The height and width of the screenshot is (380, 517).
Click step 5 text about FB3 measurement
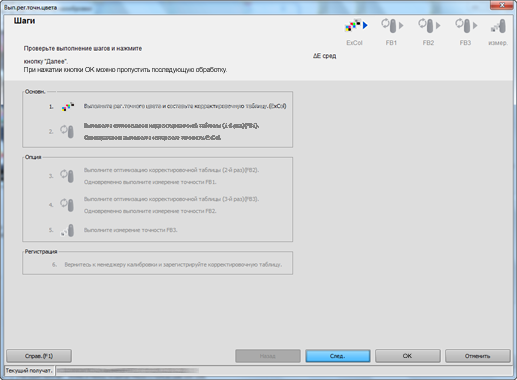pyautogui.click(x=130, y=230)
